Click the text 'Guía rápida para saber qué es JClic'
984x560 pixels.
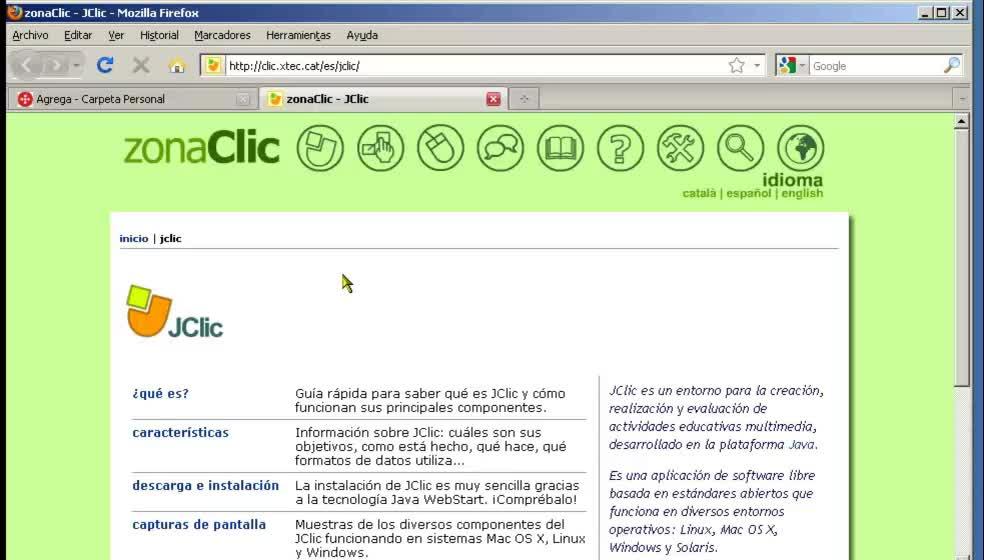coord(407,394)
